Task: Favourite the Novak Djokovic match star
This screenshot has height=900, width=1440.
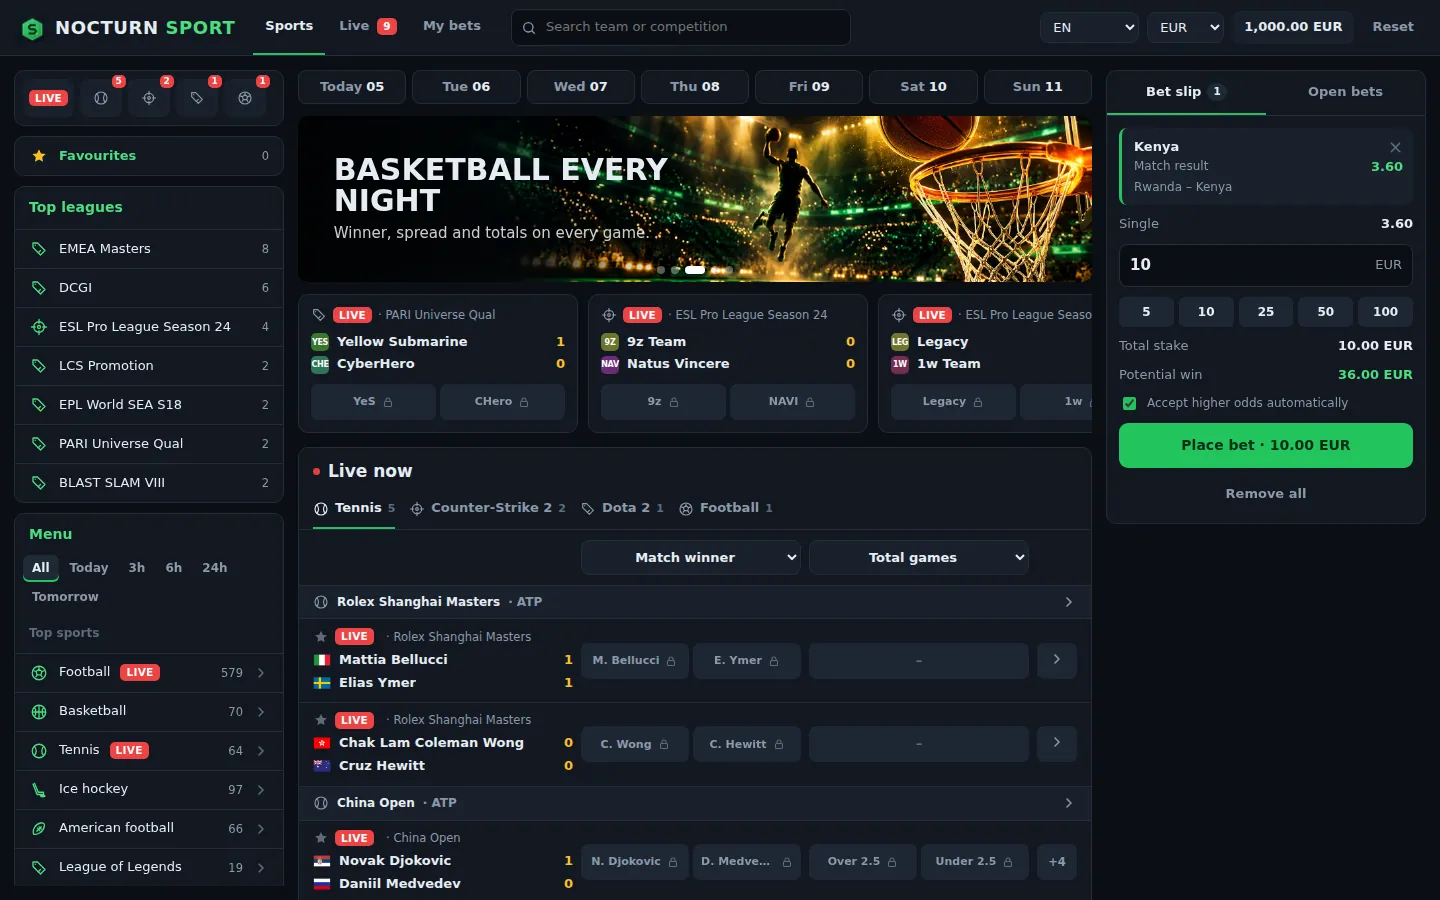Action: click(321, 838)
